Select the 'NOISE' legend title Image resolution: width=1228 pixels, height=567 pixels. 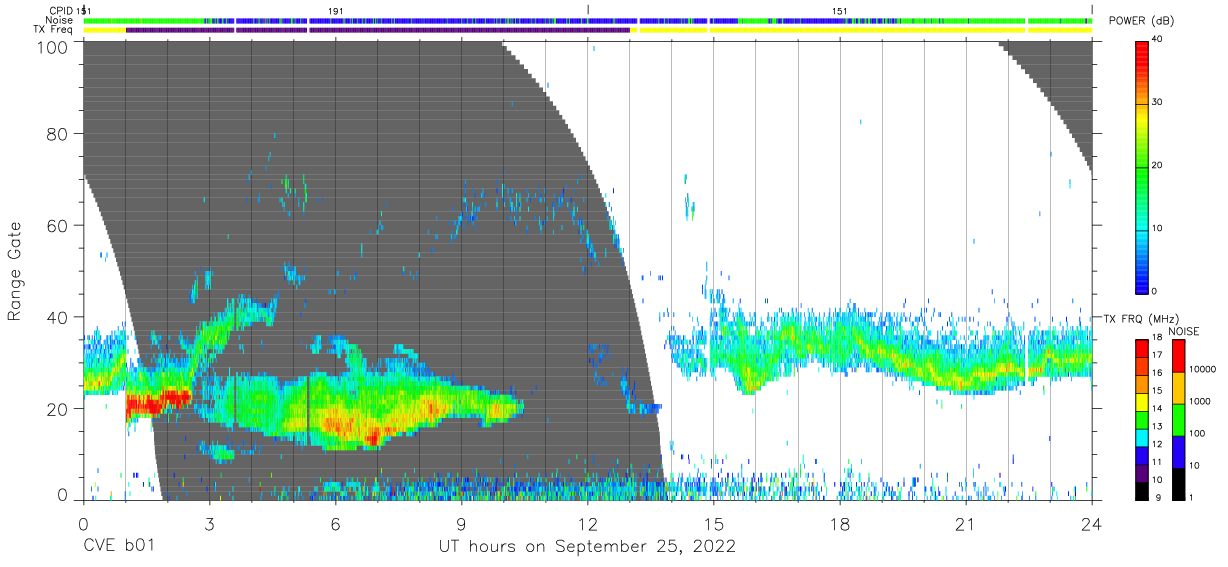coord(1185,331)
